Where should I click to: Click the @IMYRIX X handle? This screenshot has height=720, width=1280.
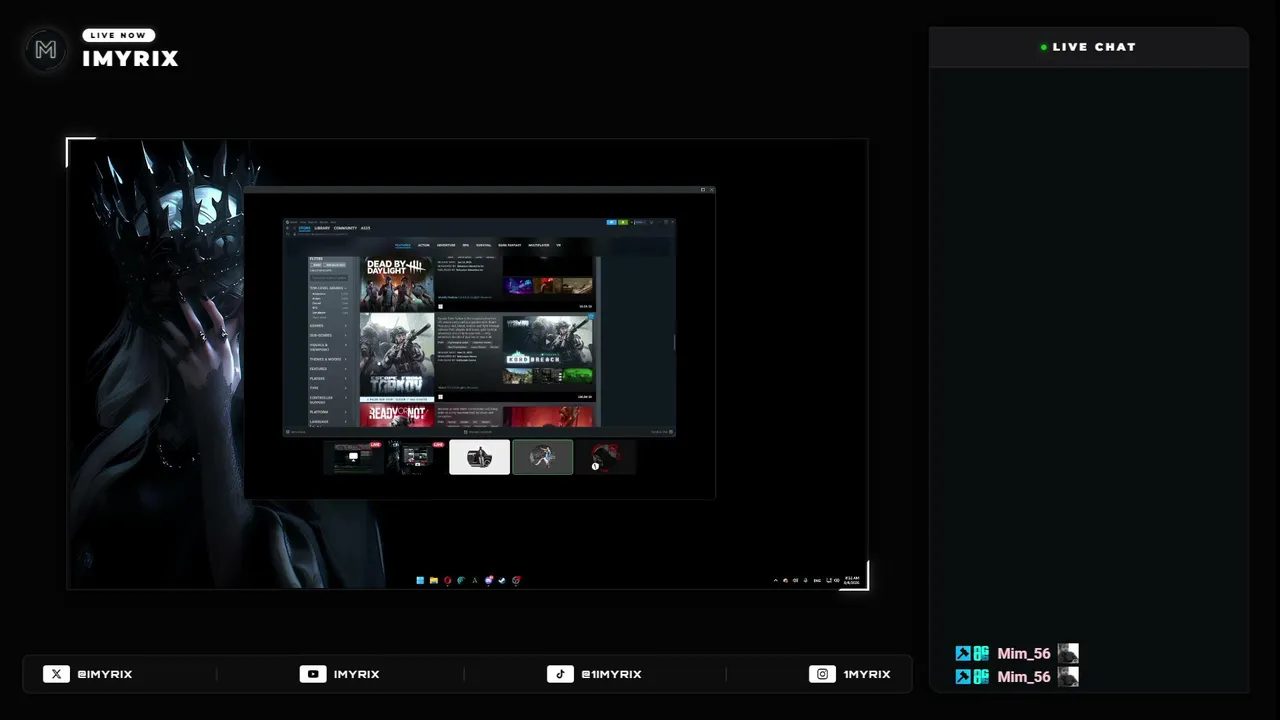point(105,674)
